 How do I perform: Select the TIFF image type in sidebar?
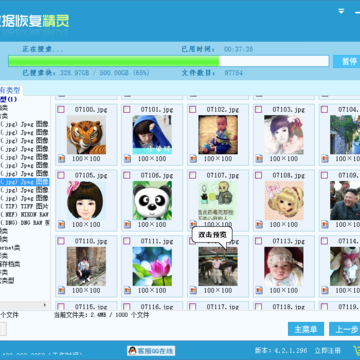click(24, 206)
